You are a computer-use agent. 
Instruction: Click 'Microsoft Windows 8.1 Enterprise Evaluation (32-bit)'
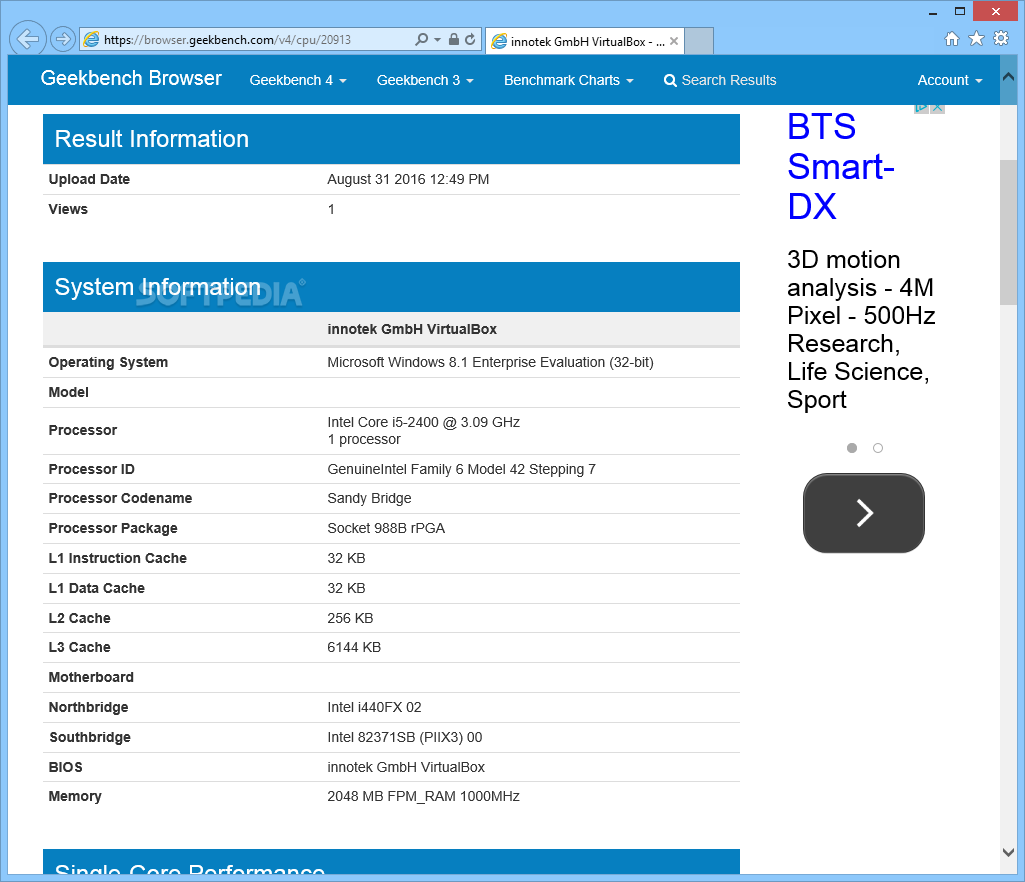490,362
